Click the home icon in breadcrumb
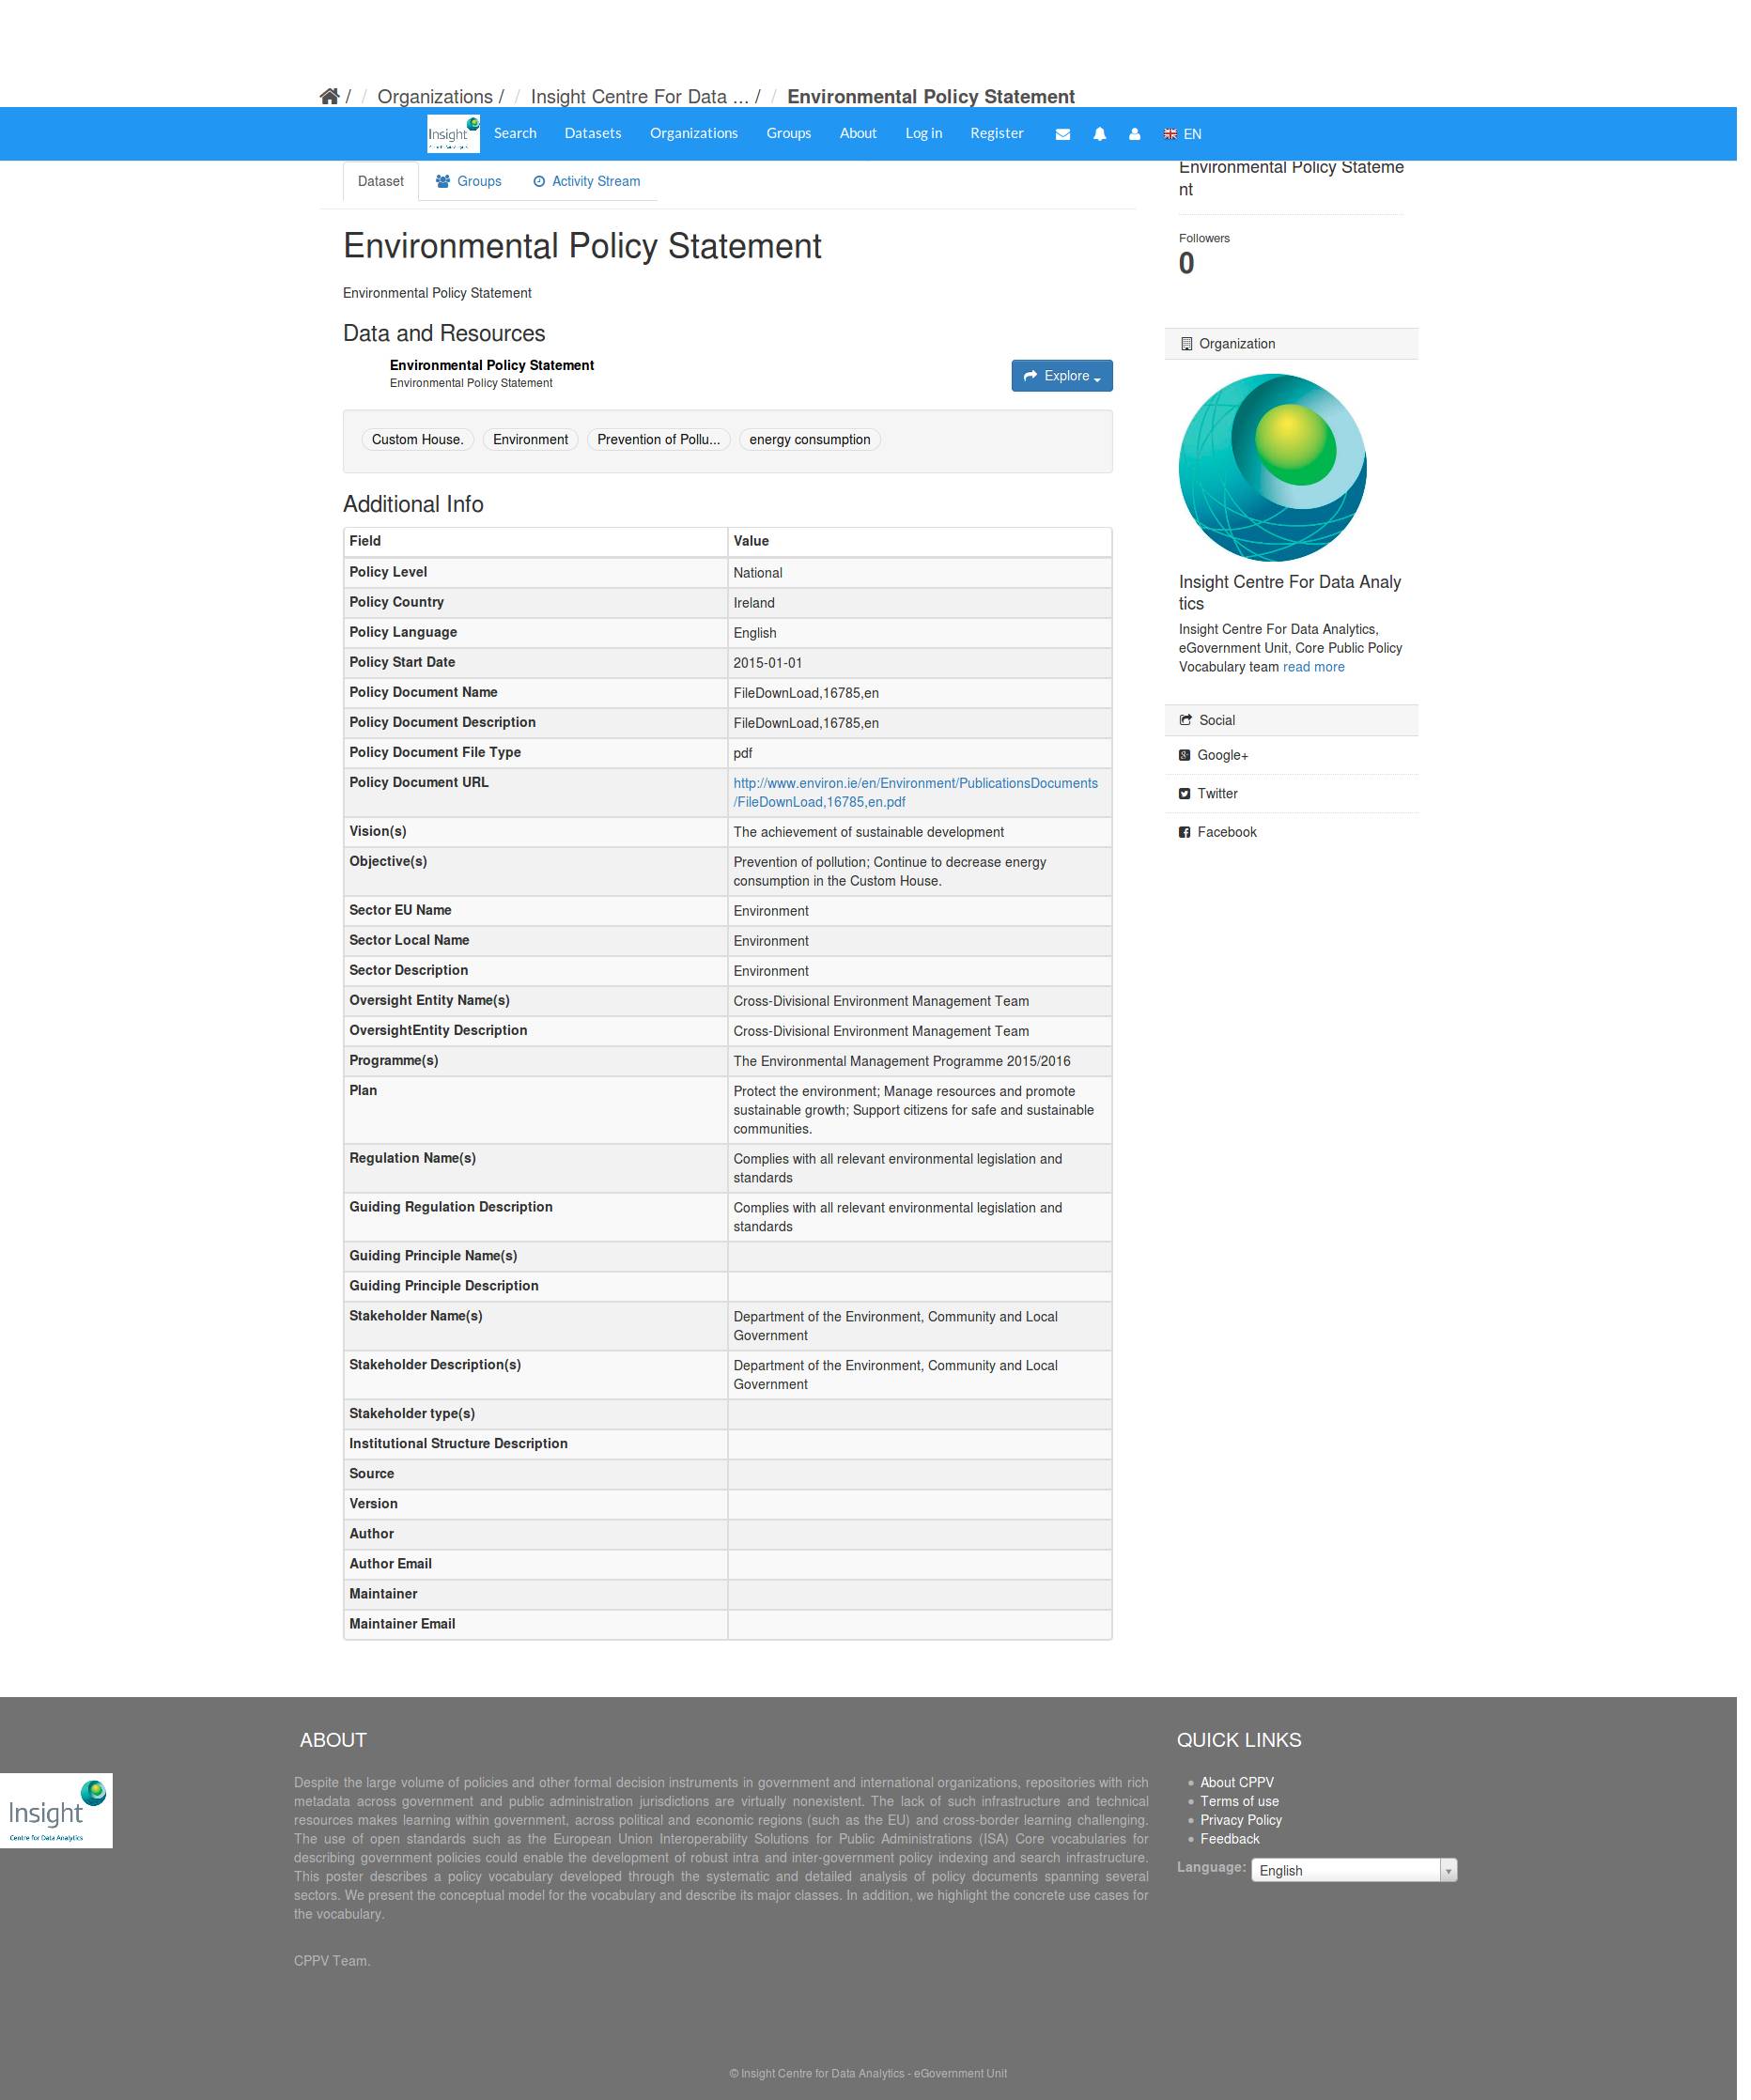Viewport: 1751px width, 2100px height. tap(331, 97)
